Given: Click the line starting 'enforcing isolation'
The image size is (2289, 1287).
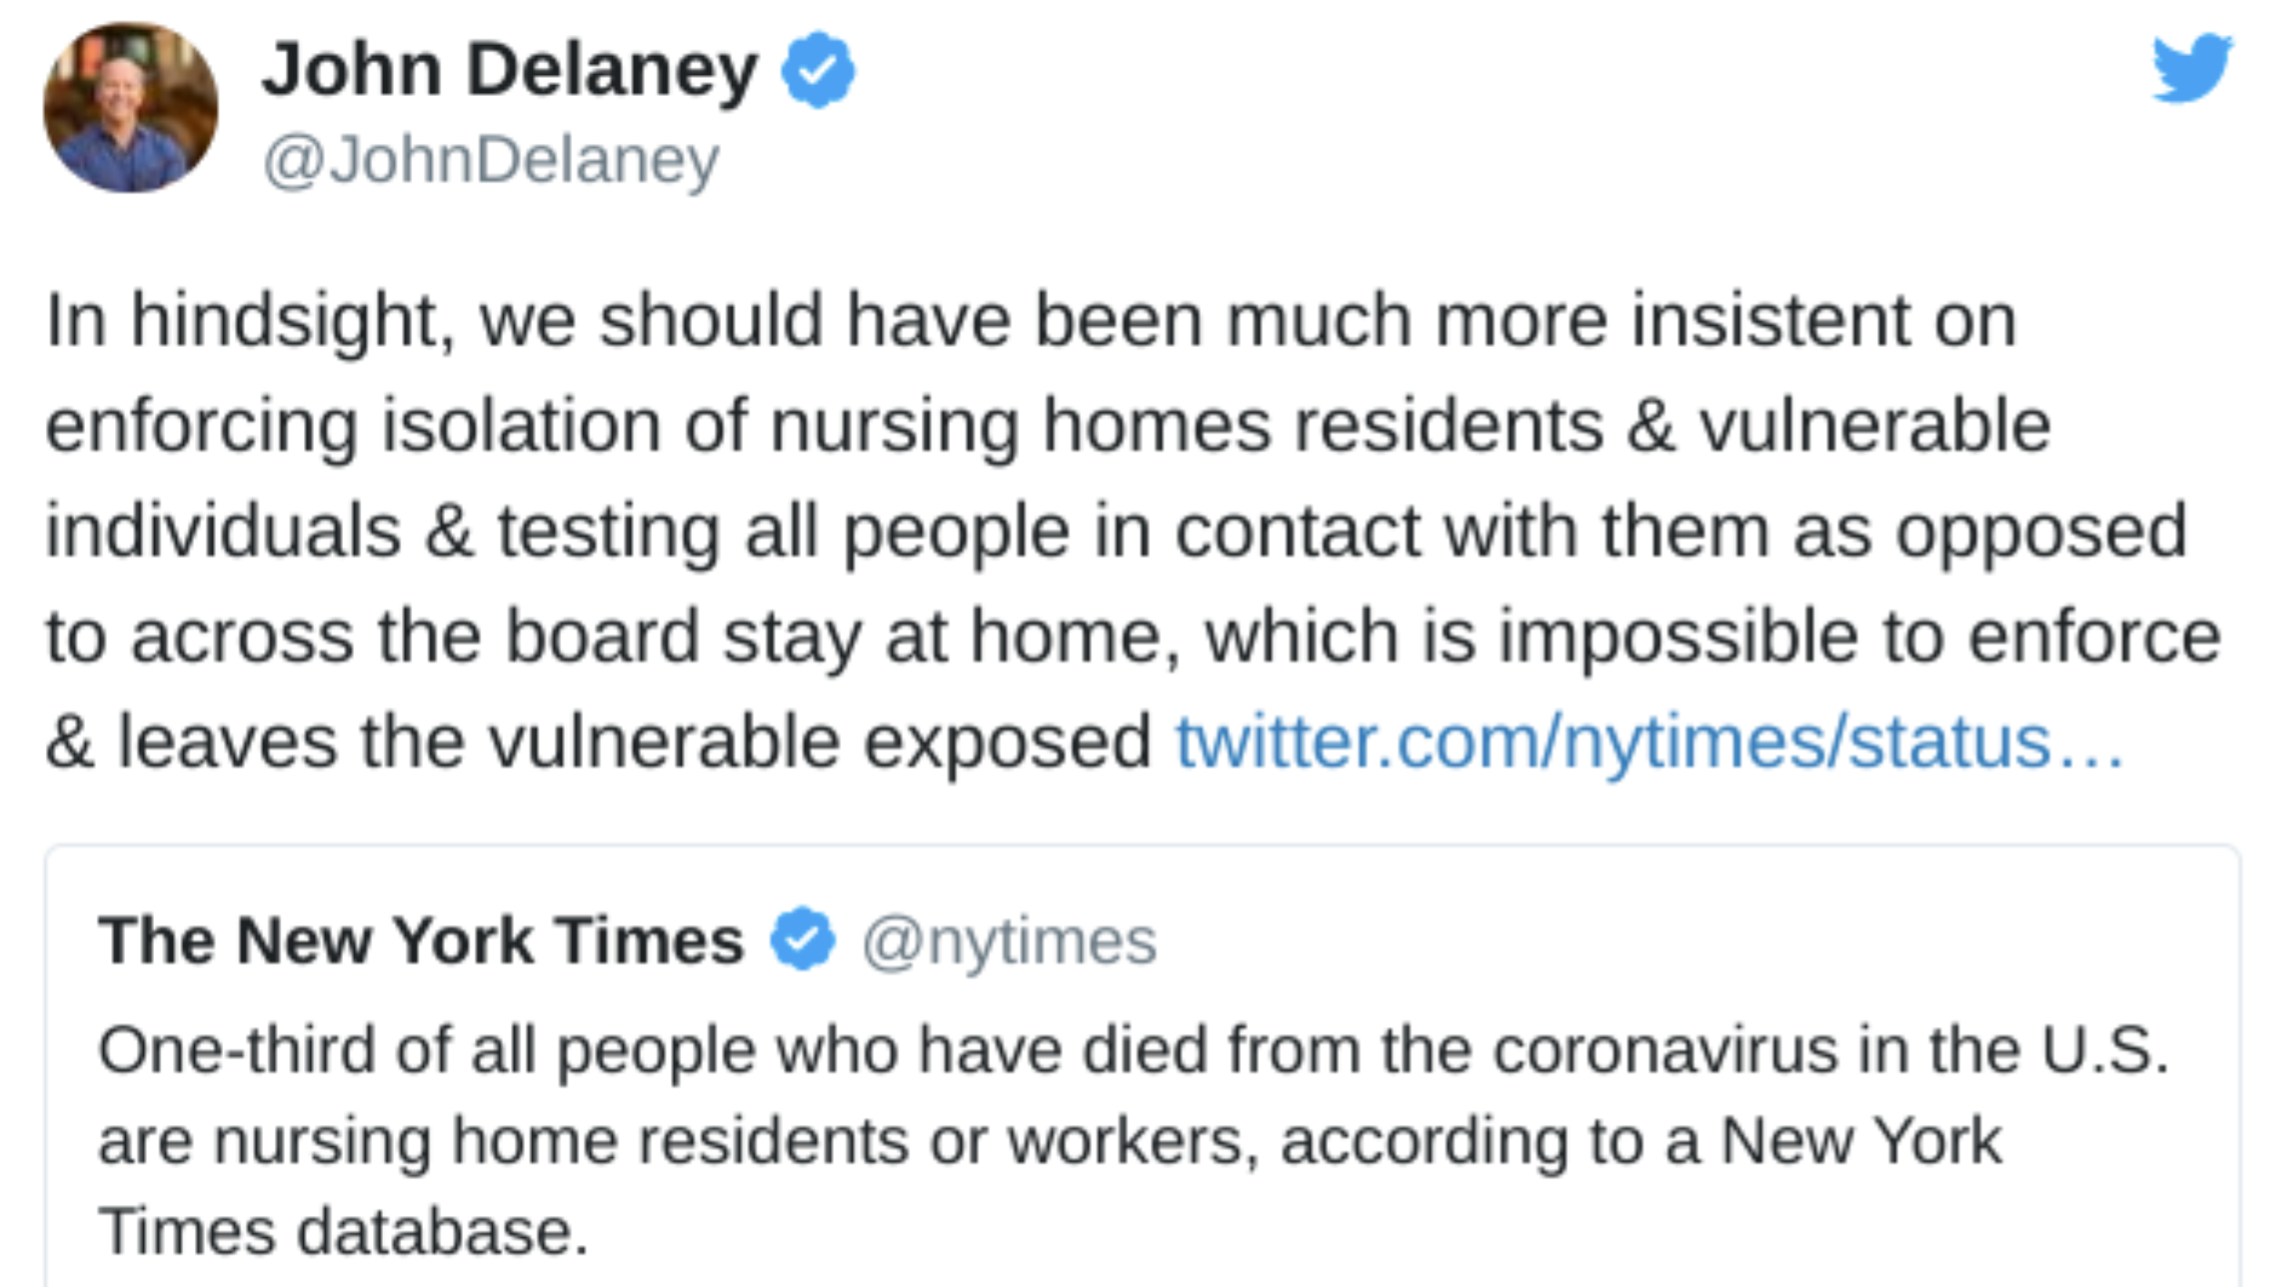Looking at the screenshot, I should point(1048,426).
